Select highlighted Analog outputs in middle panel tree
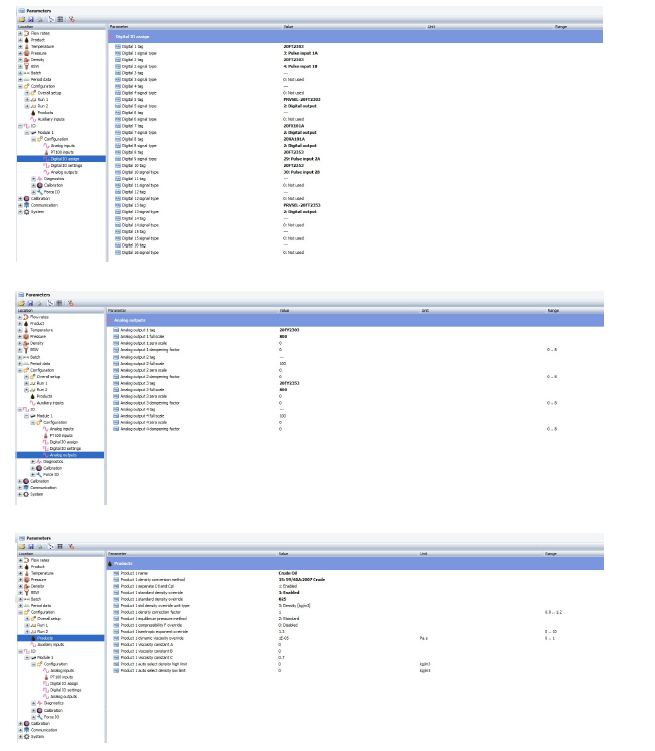Screen dimensions: 655x751 pyautogui.click(x=63, y=455)
